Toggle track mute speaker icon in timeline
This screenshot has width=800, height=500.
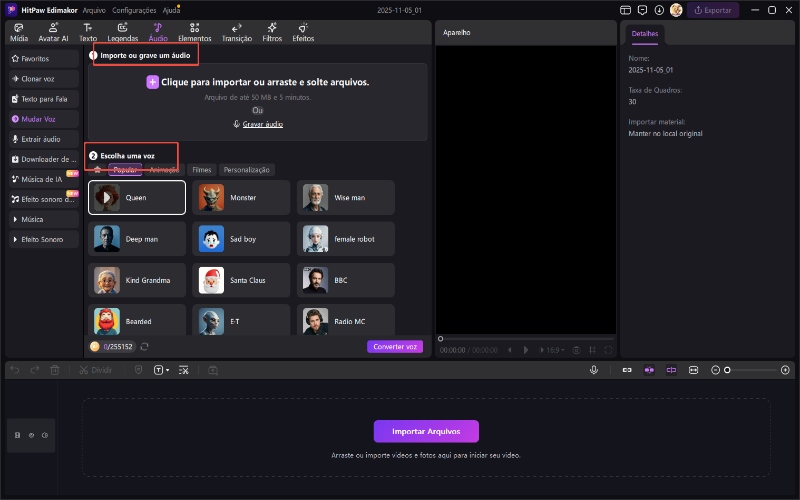[x=45, y=435]
